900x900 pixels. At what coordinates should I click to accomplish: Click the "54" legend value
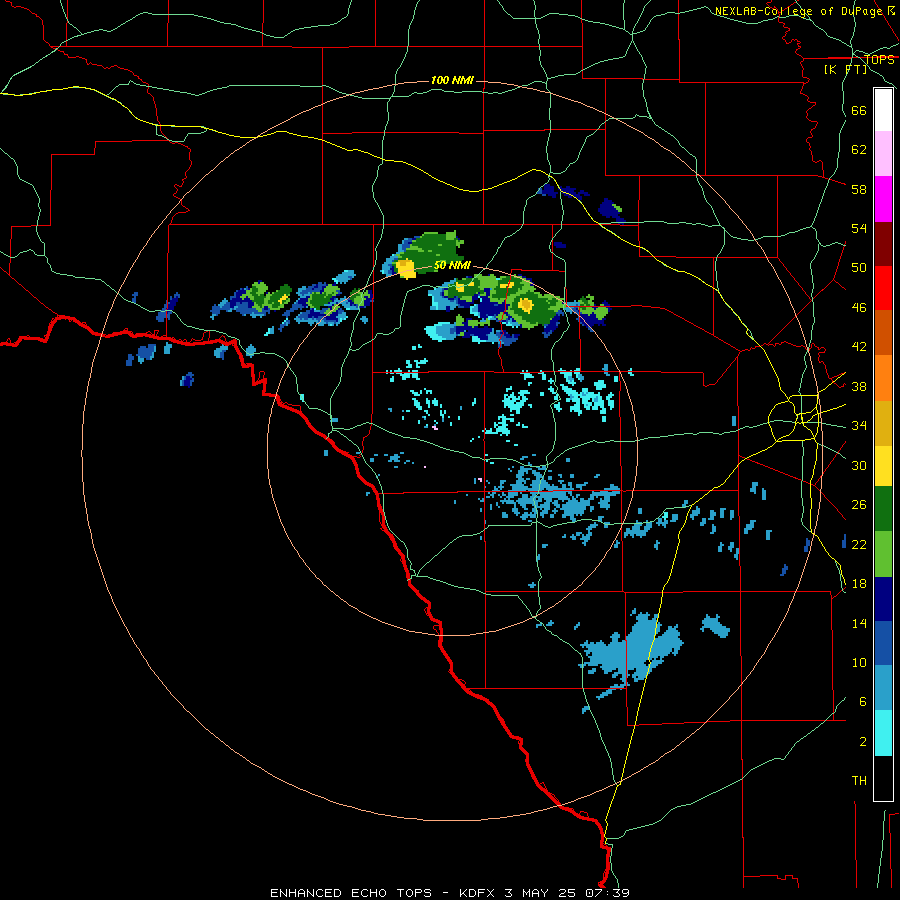[859, 228]
